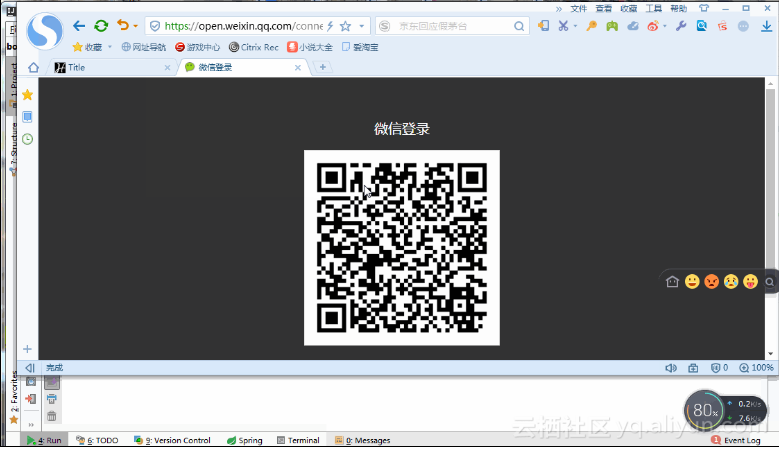
Task: Click the blue magnifier page-search icon
Action: point(701,26)
